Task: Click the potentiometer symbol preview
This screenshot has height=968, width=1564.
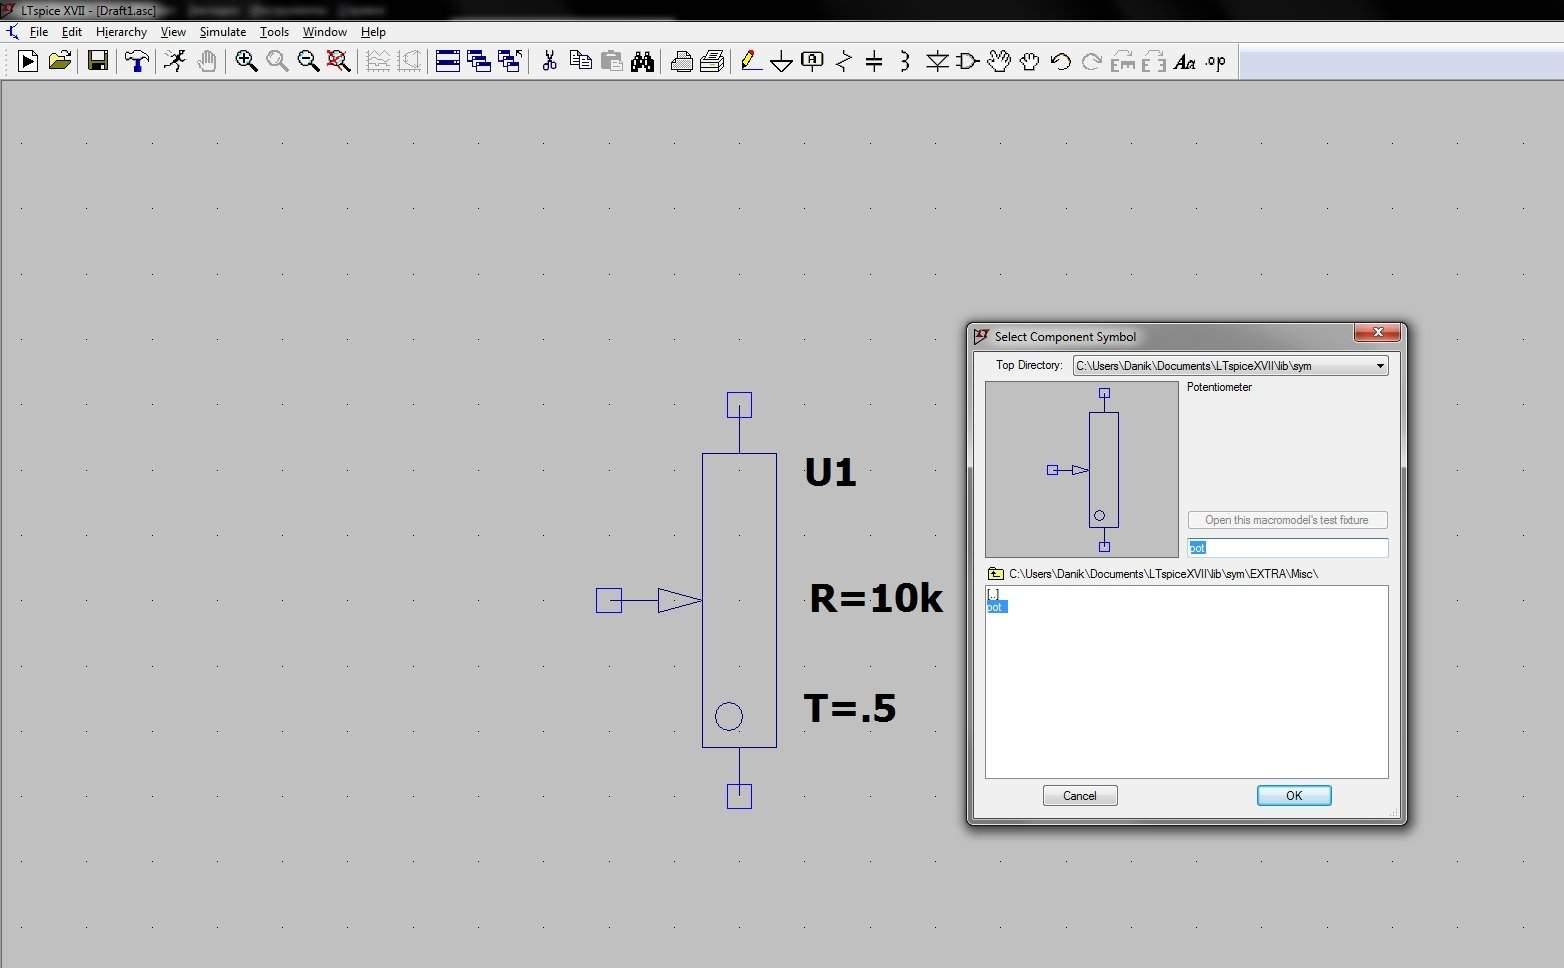Action: (x=1082, y=469)
